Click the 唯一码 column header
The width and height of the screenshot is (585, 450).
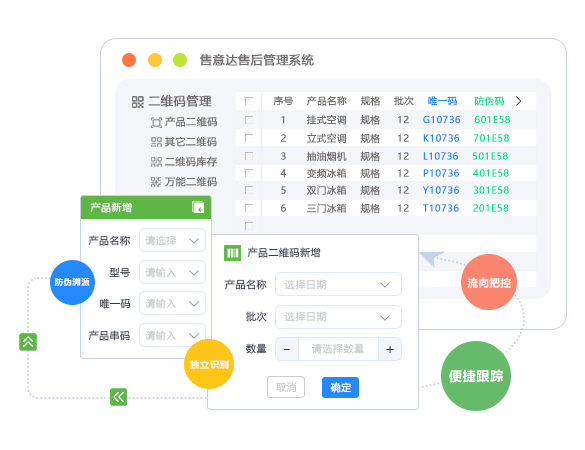pos(442,101)
